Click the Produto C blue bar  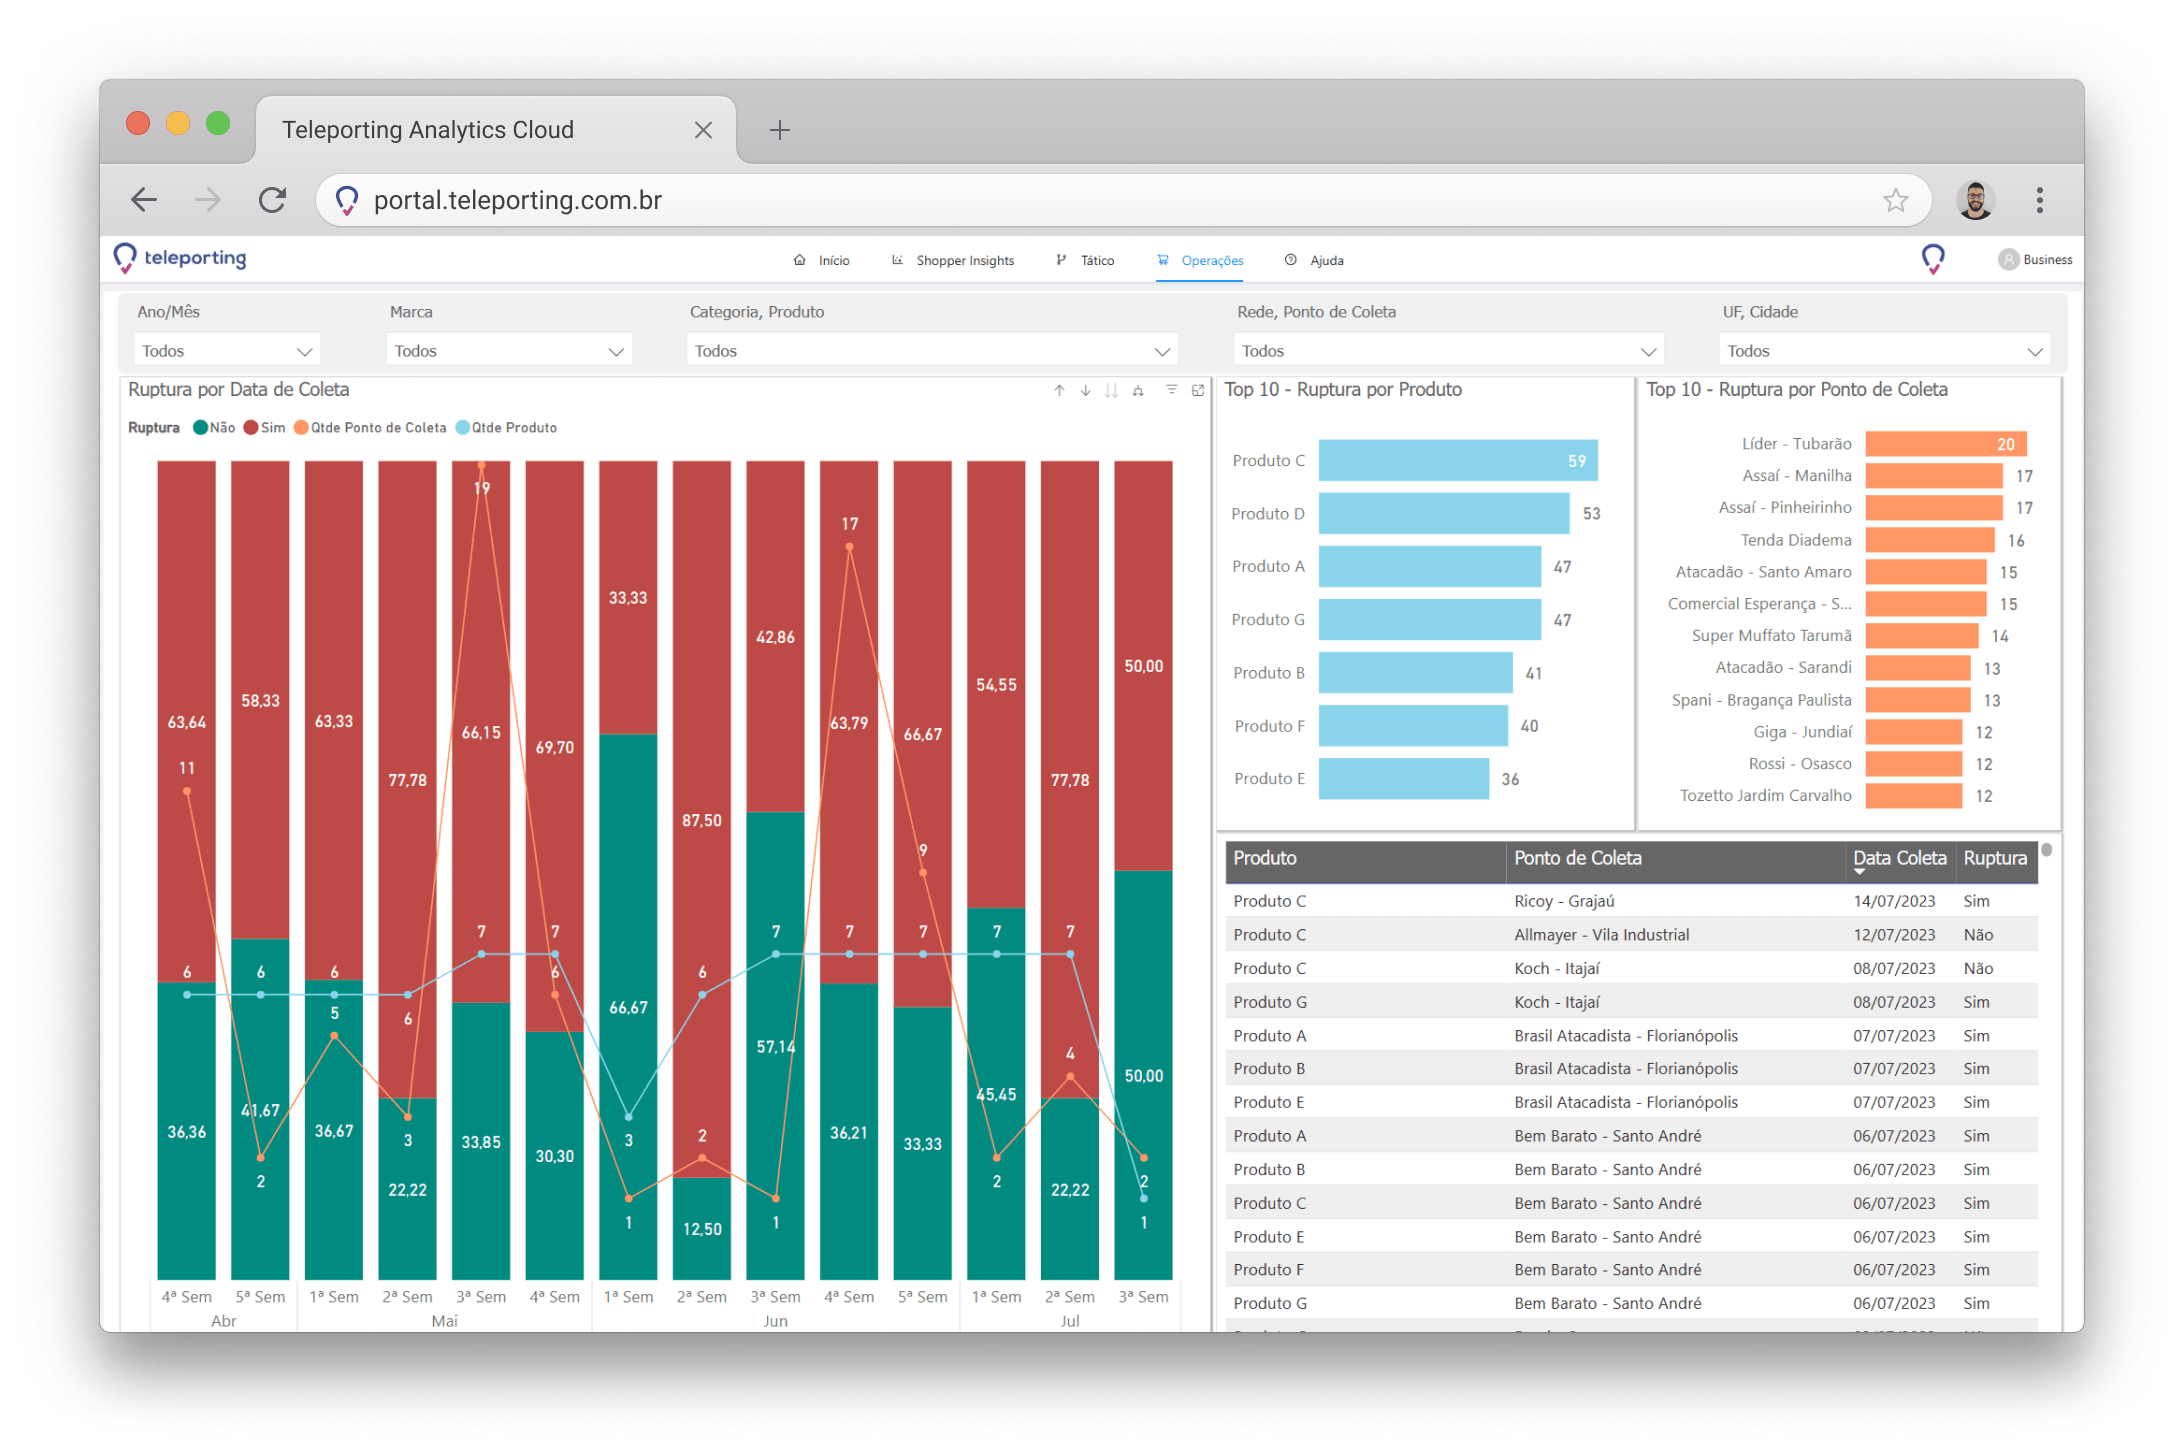tap(1457, 461)
